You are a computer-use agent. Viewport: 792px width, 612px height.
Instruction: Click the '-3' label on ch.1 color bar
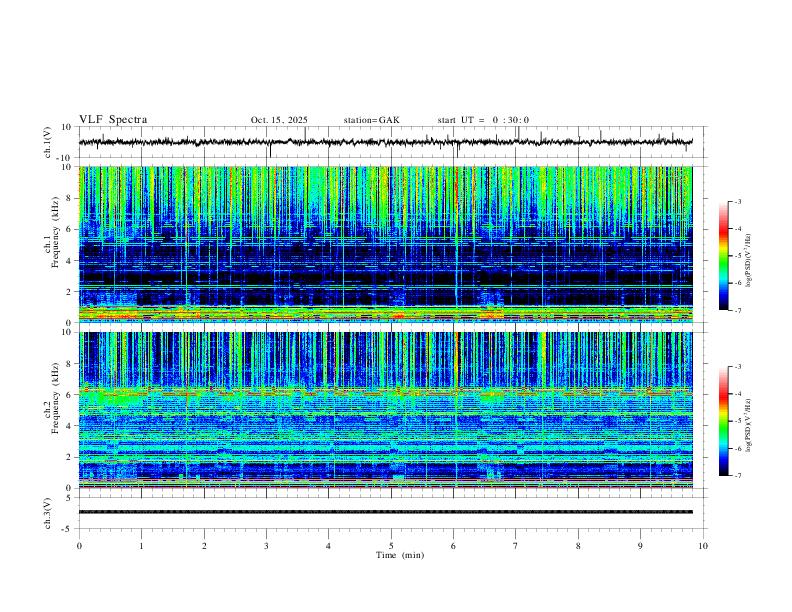pos(737,201)
